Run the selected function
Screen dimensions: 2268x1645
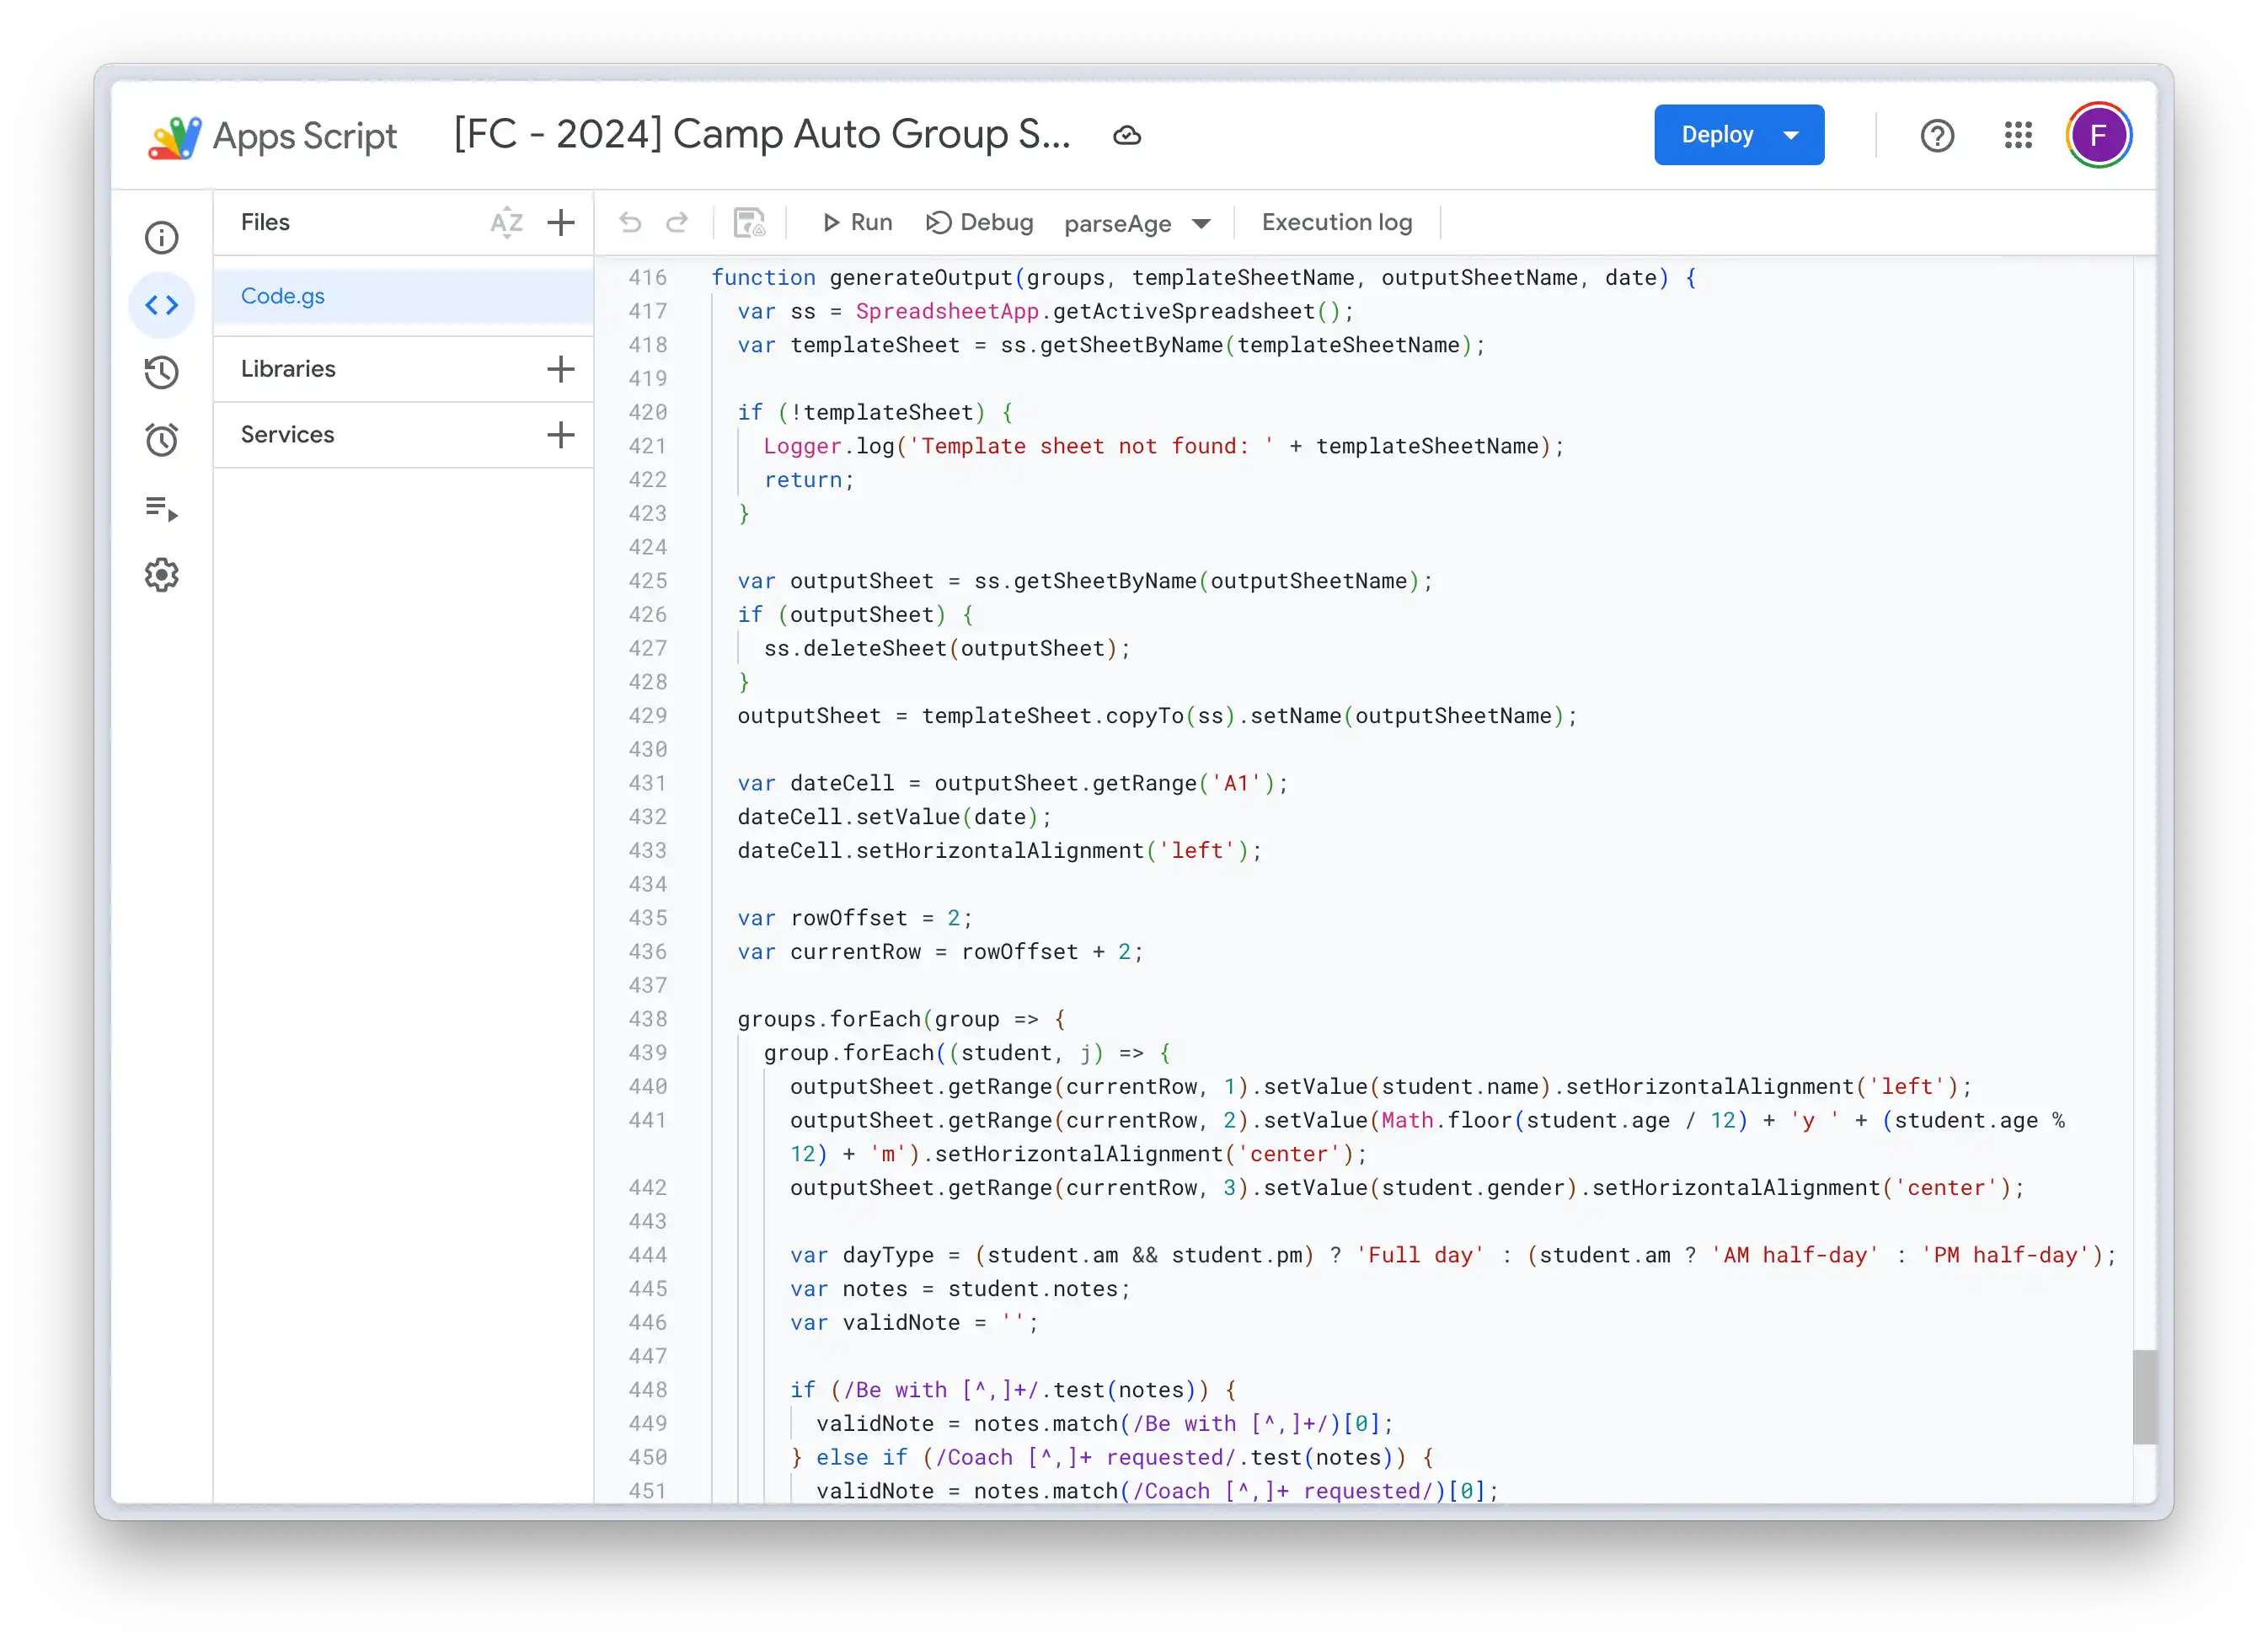point(857,222)
